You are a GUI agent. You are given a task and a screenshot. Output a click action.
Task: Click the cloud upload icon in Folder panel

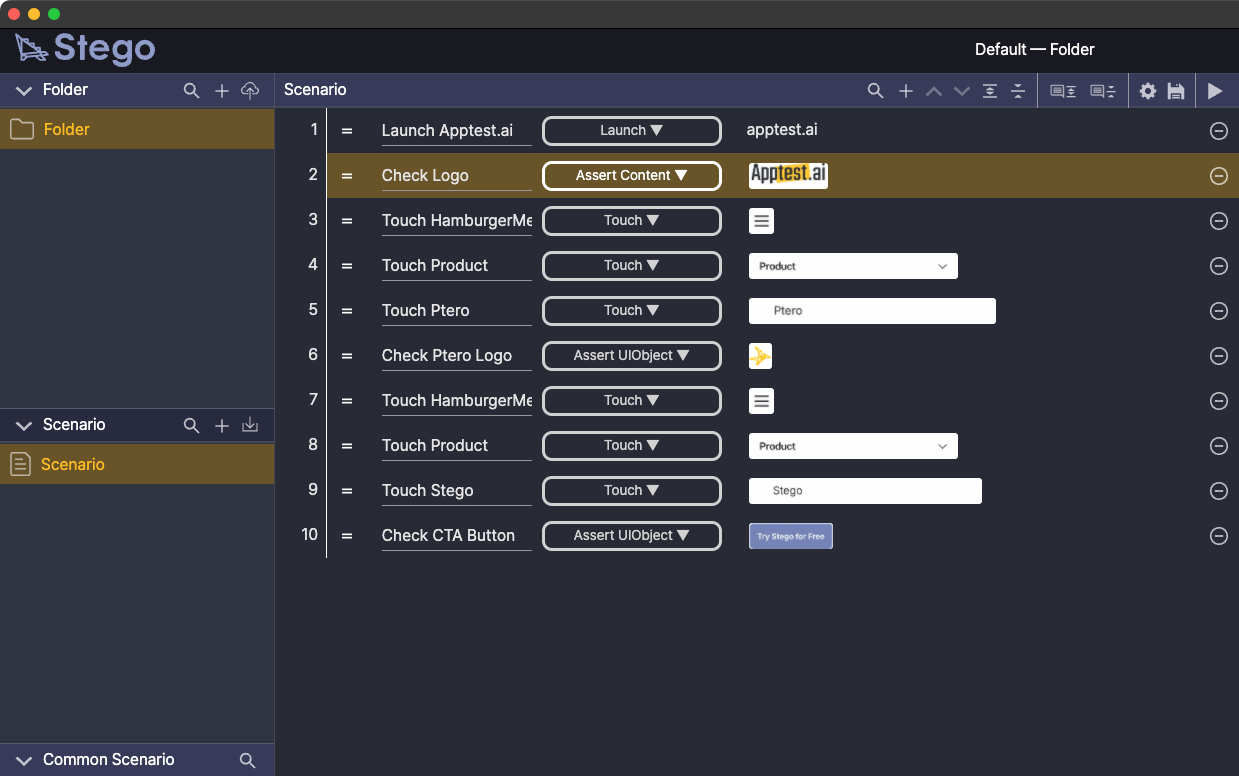[x=250, y=91]
